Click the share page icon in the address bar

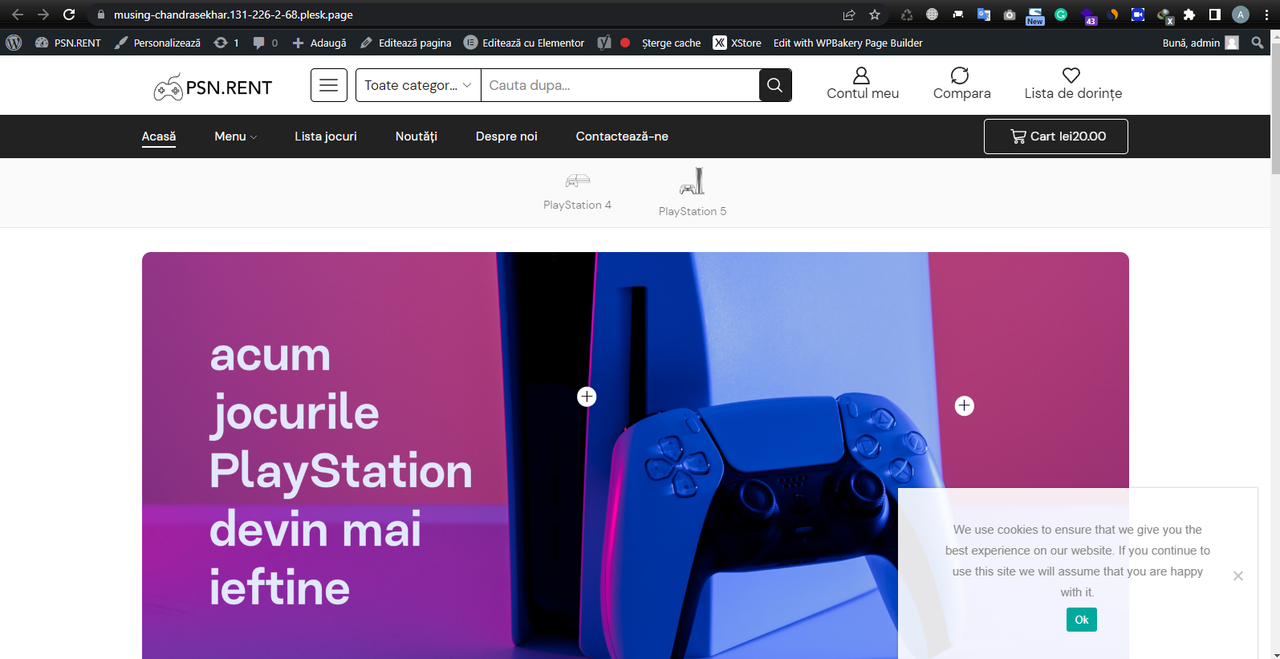(849, 15)
